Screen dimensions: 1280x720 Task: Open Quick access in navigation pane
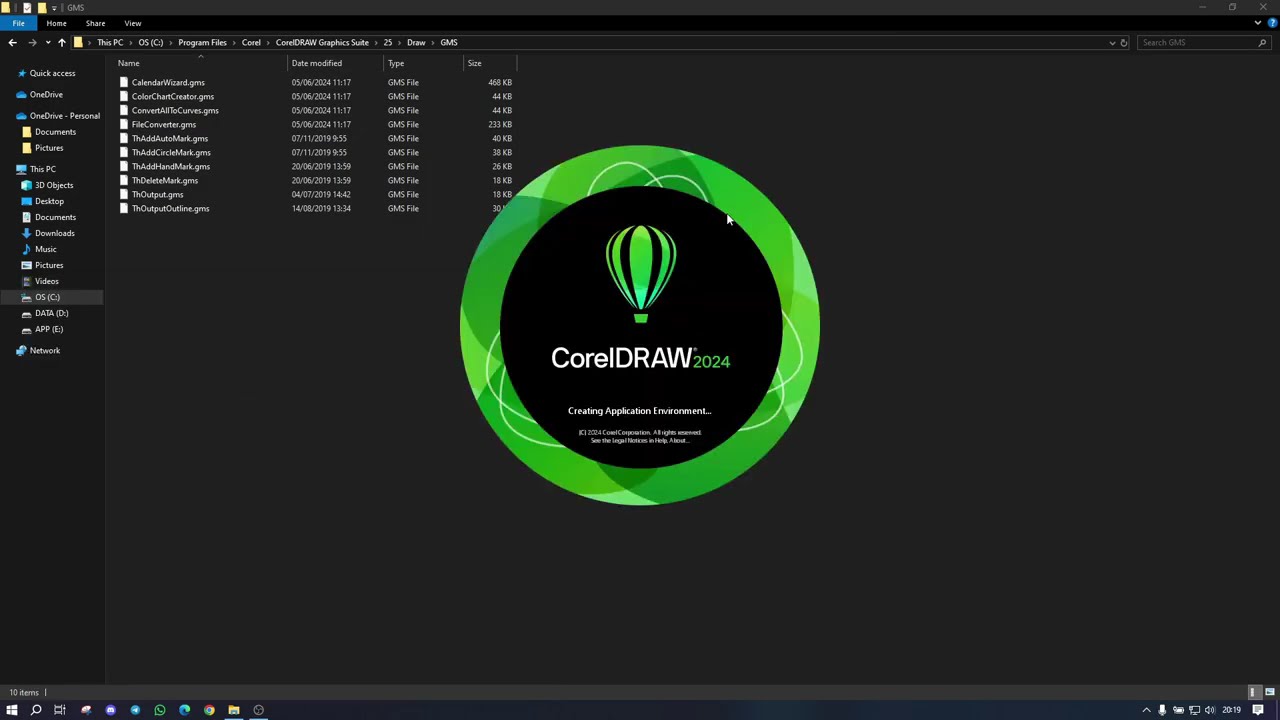point(52,73)
